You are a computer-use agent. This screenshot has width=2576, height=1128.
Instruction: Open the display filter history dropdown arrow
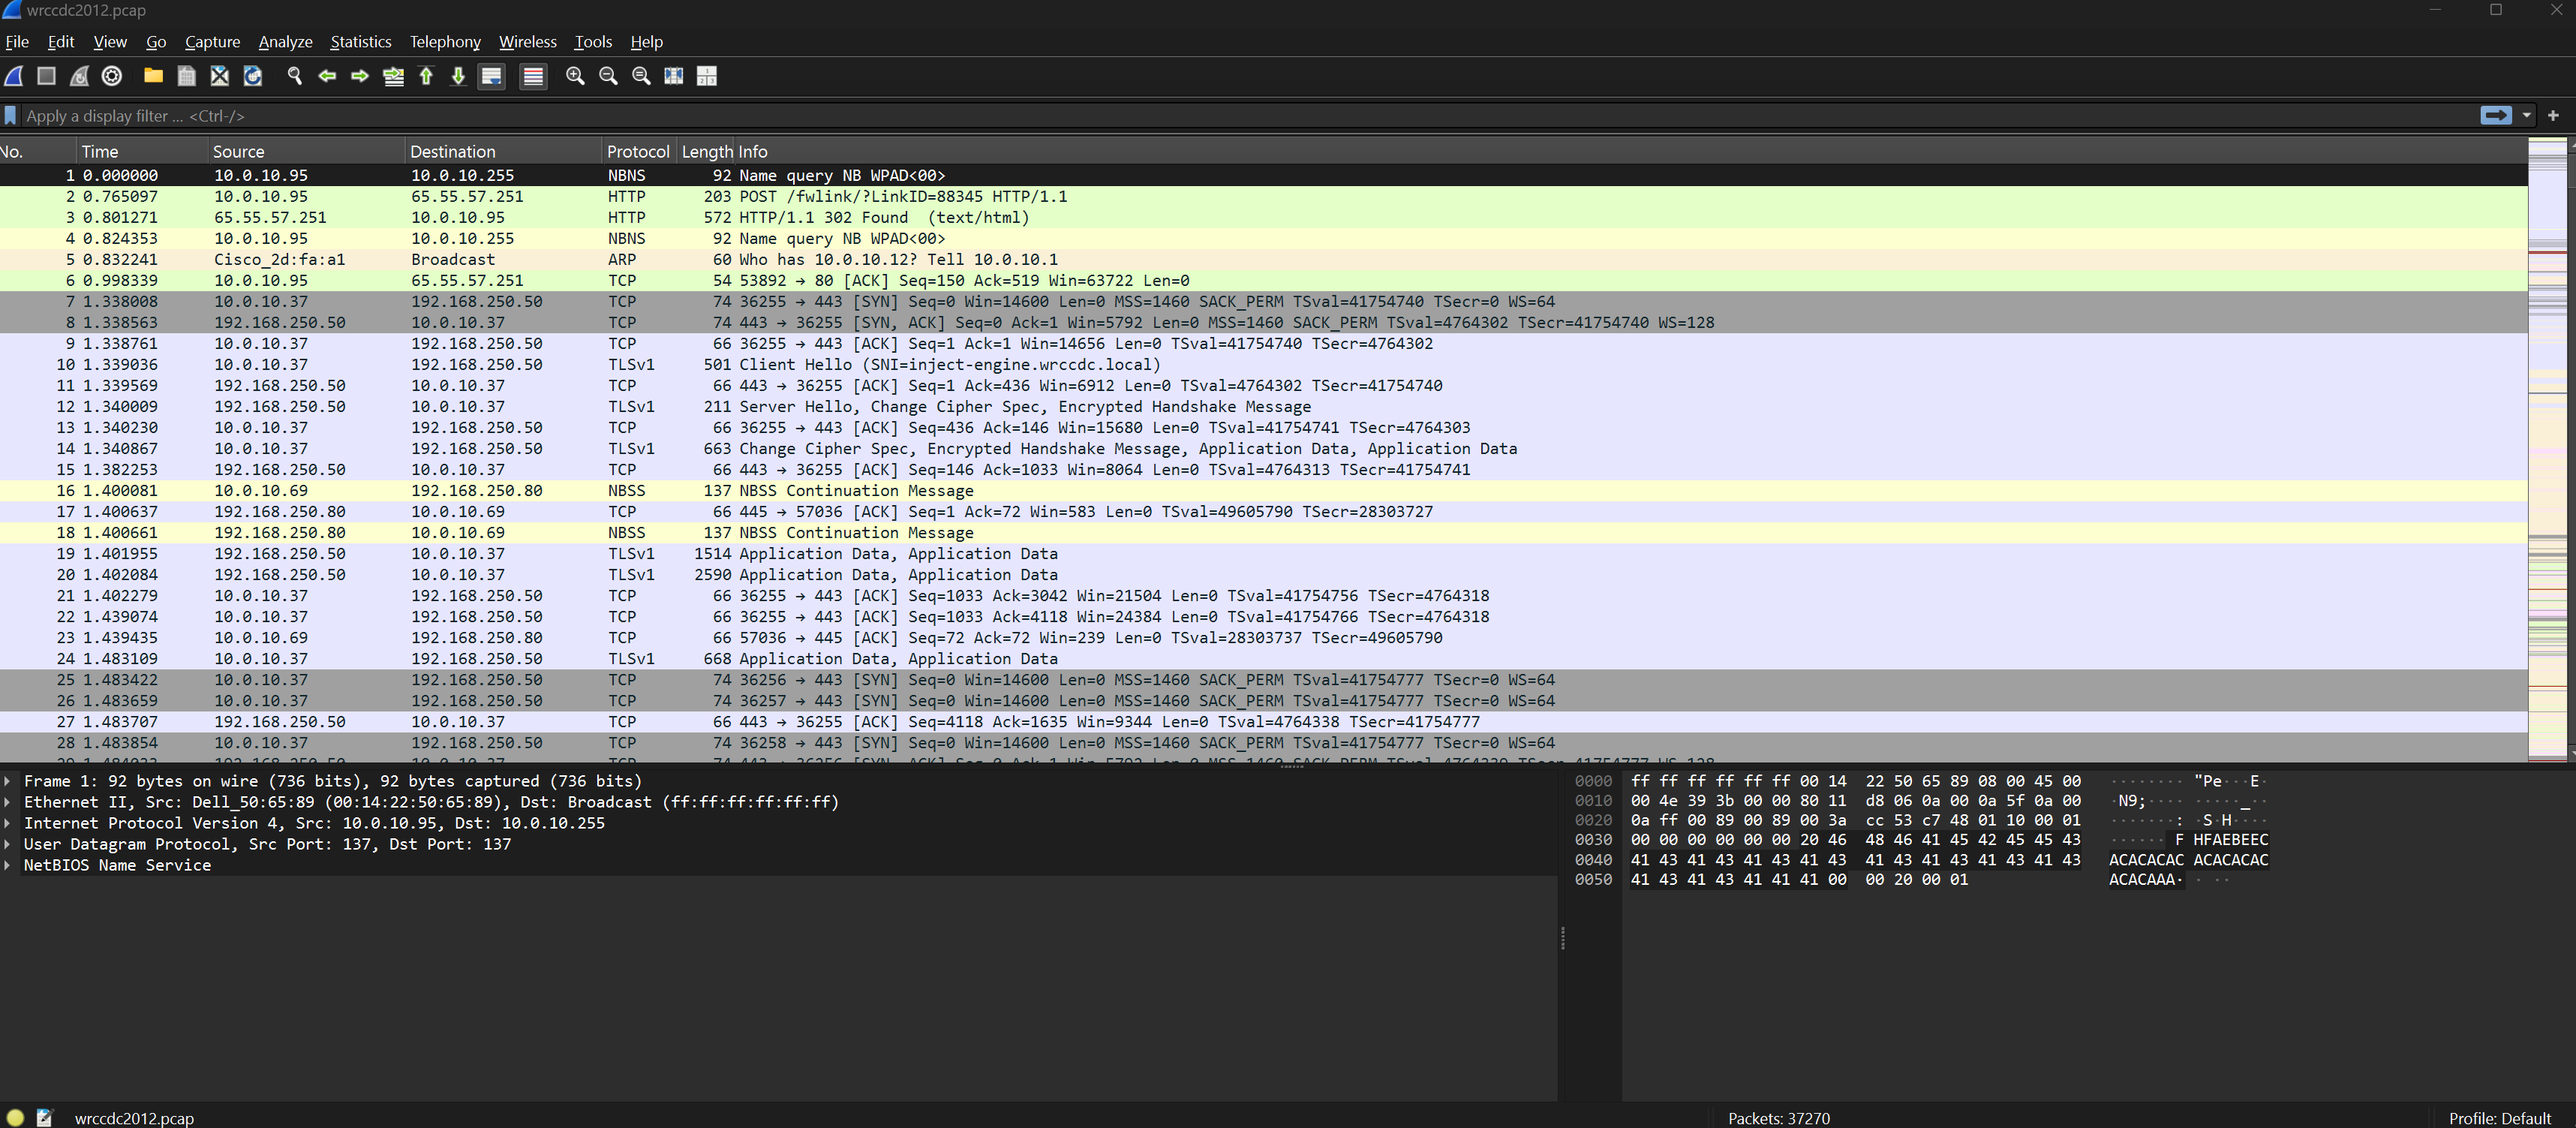2526,116
